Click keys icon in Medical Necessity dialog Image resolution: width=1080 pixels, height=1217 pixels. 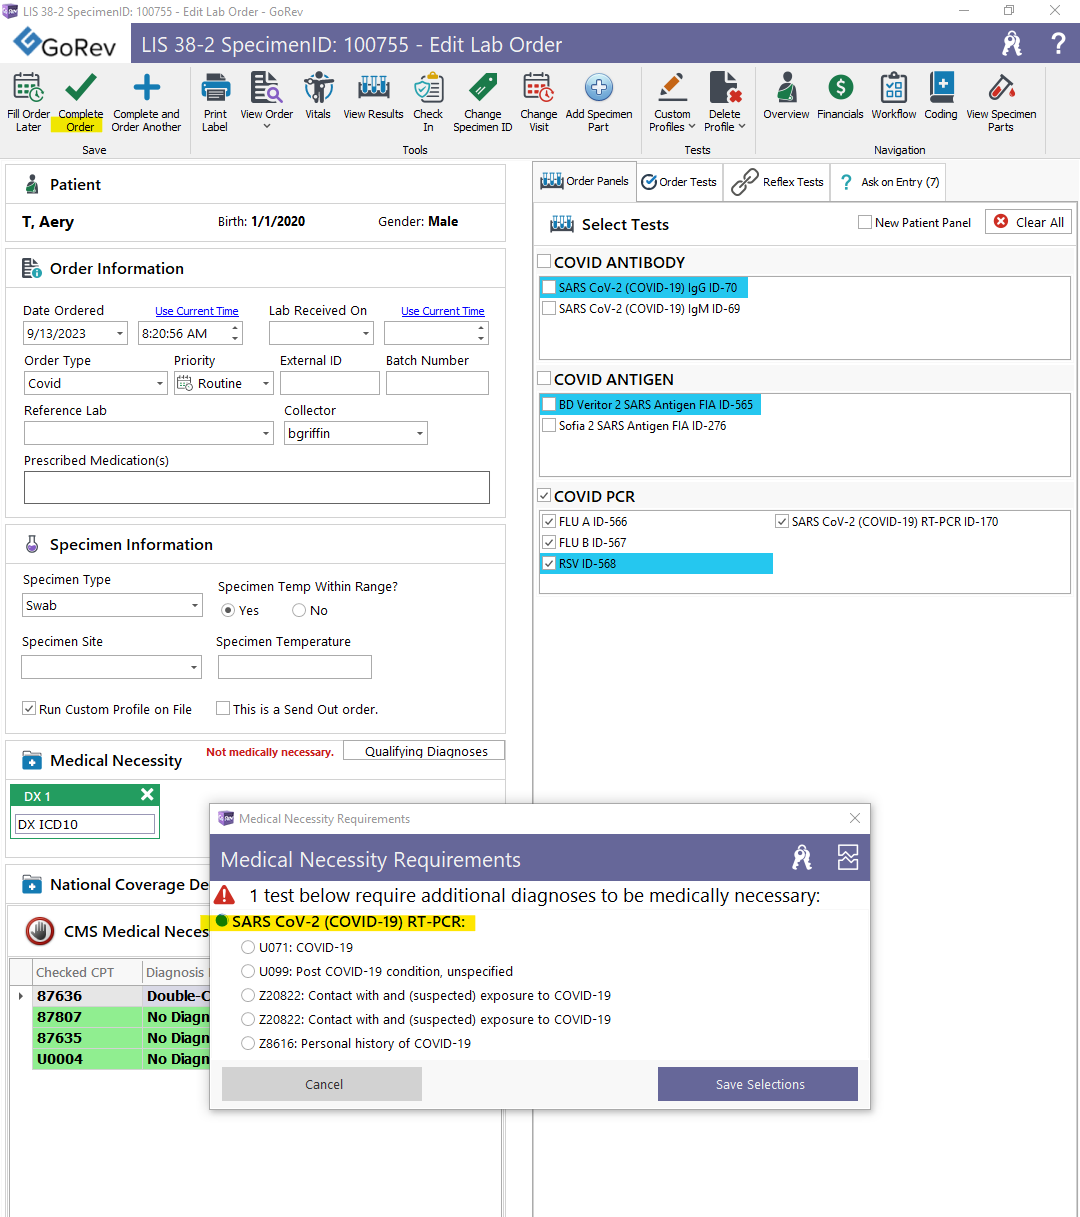[x=802, y=857]
